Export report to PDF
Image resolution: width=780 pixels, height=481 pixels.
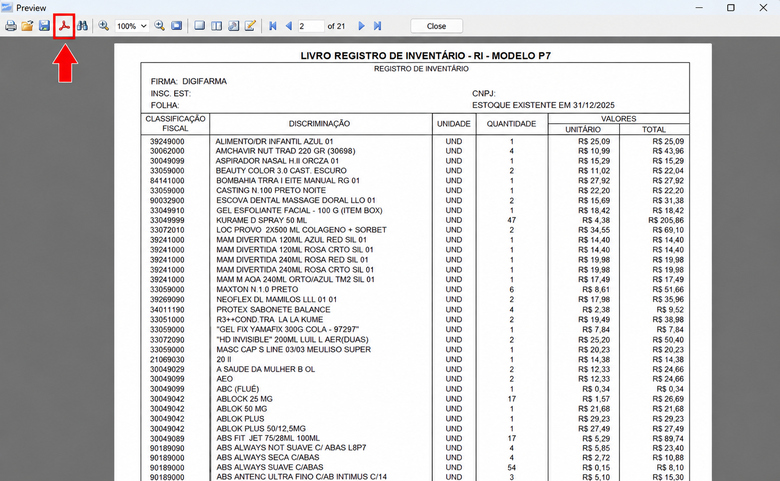coord(64,26)
